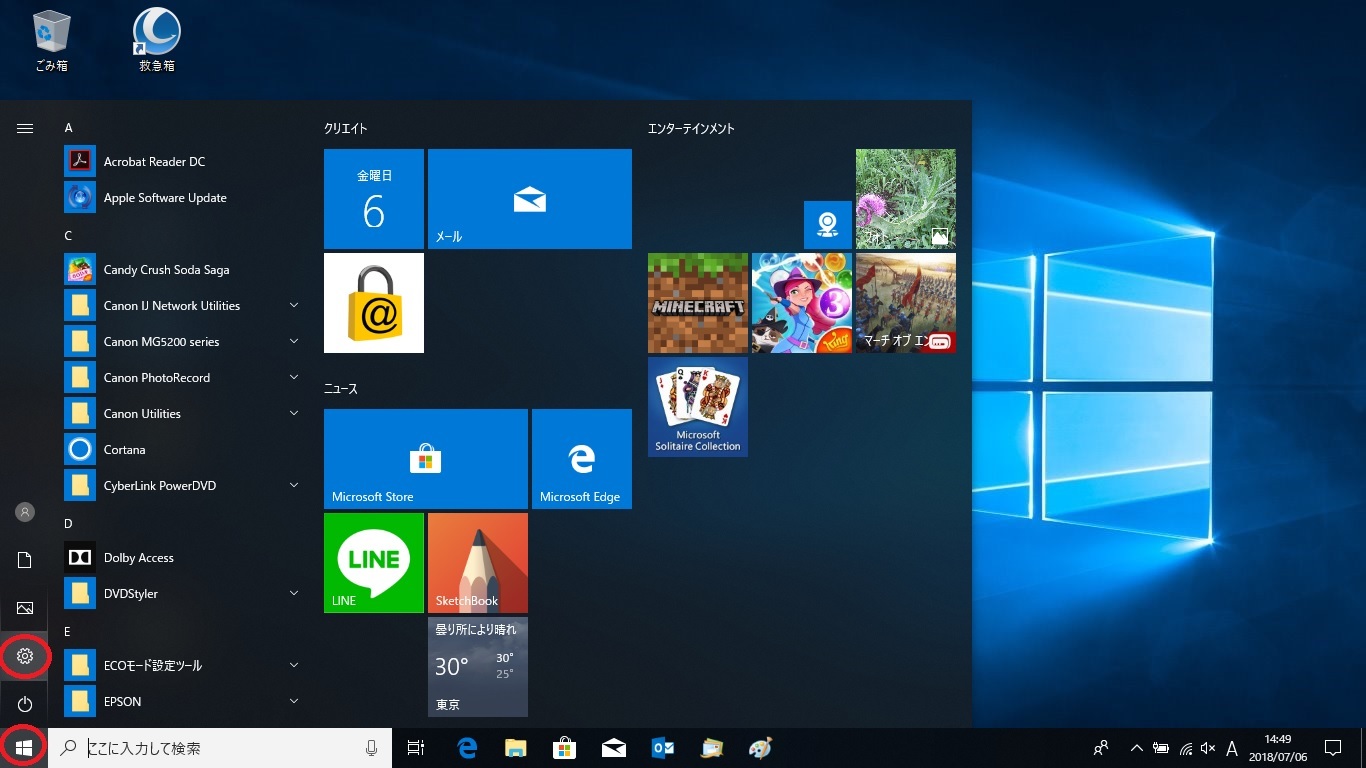1366x768 pixels.
Task: Open Mail from the taskbar
Action: click(614, 748)
